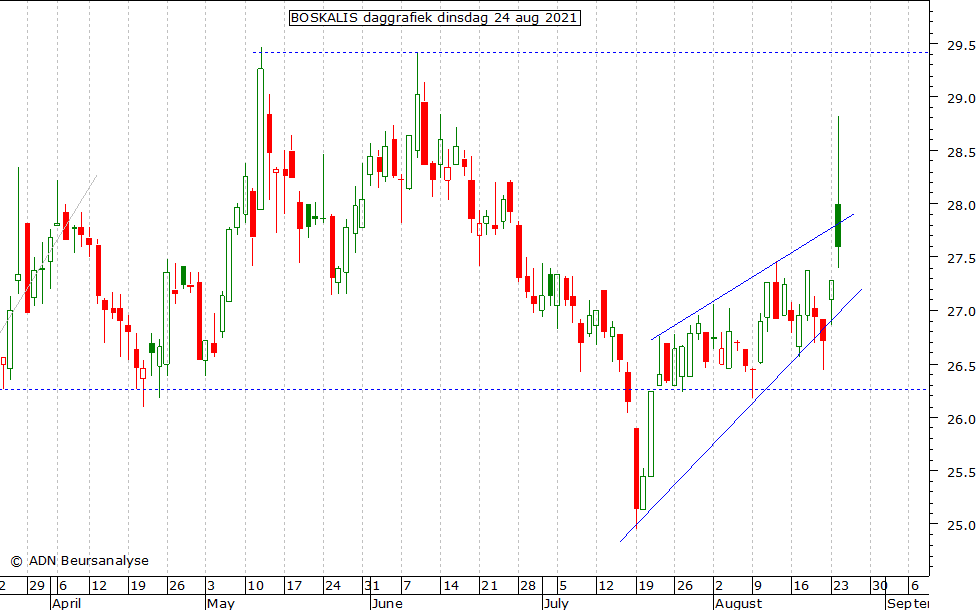Click the © ADN Beursanalyse copyright text
980x610 pixels.
pos(79,561)
